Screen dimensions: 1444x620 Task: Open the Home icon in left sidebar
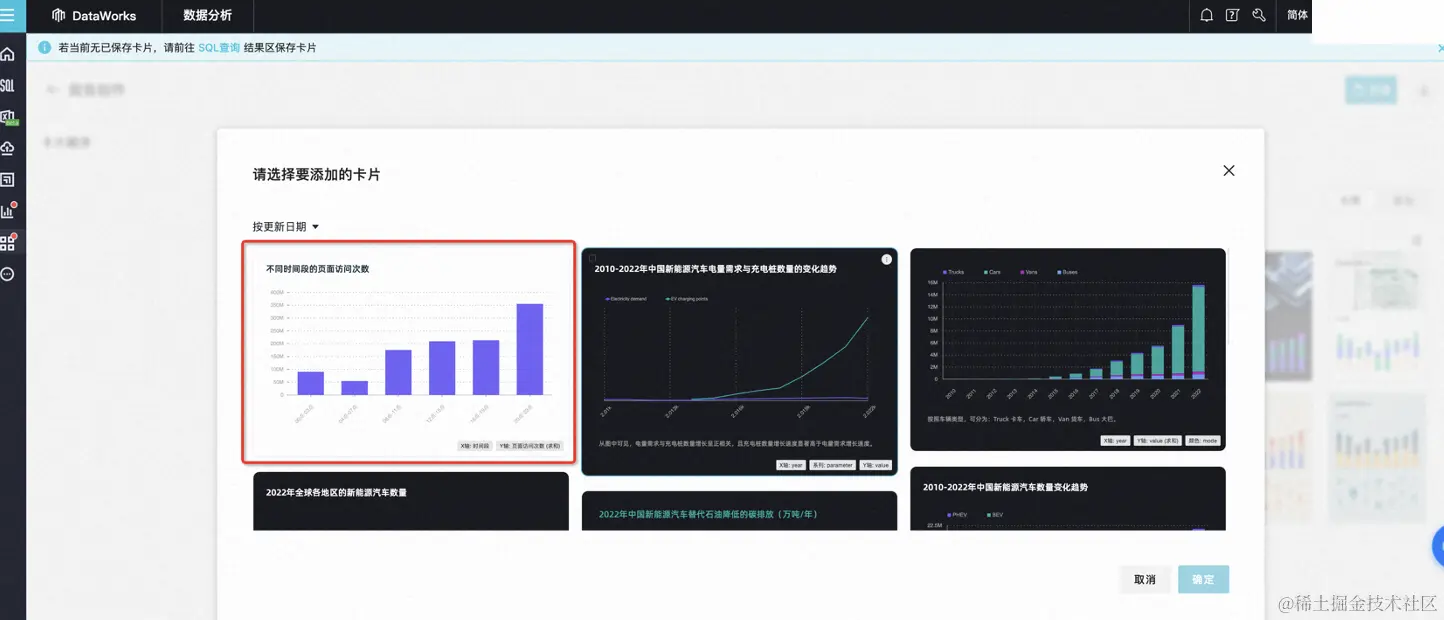8,54
